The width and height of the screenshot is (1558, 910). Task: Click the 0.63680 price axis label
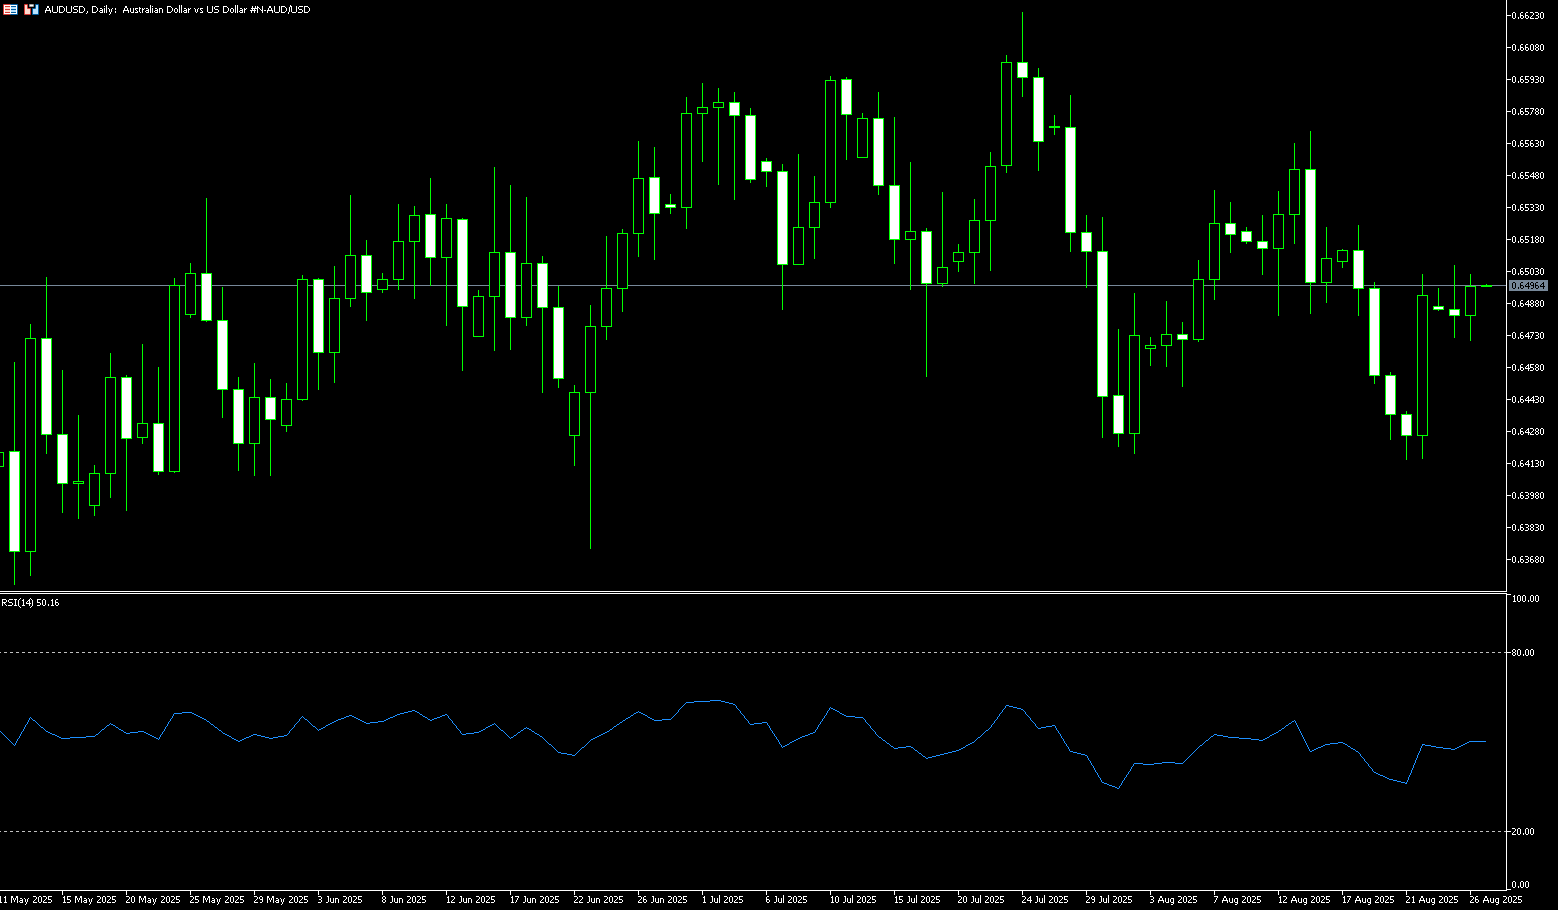click(x=1529, y=560)
